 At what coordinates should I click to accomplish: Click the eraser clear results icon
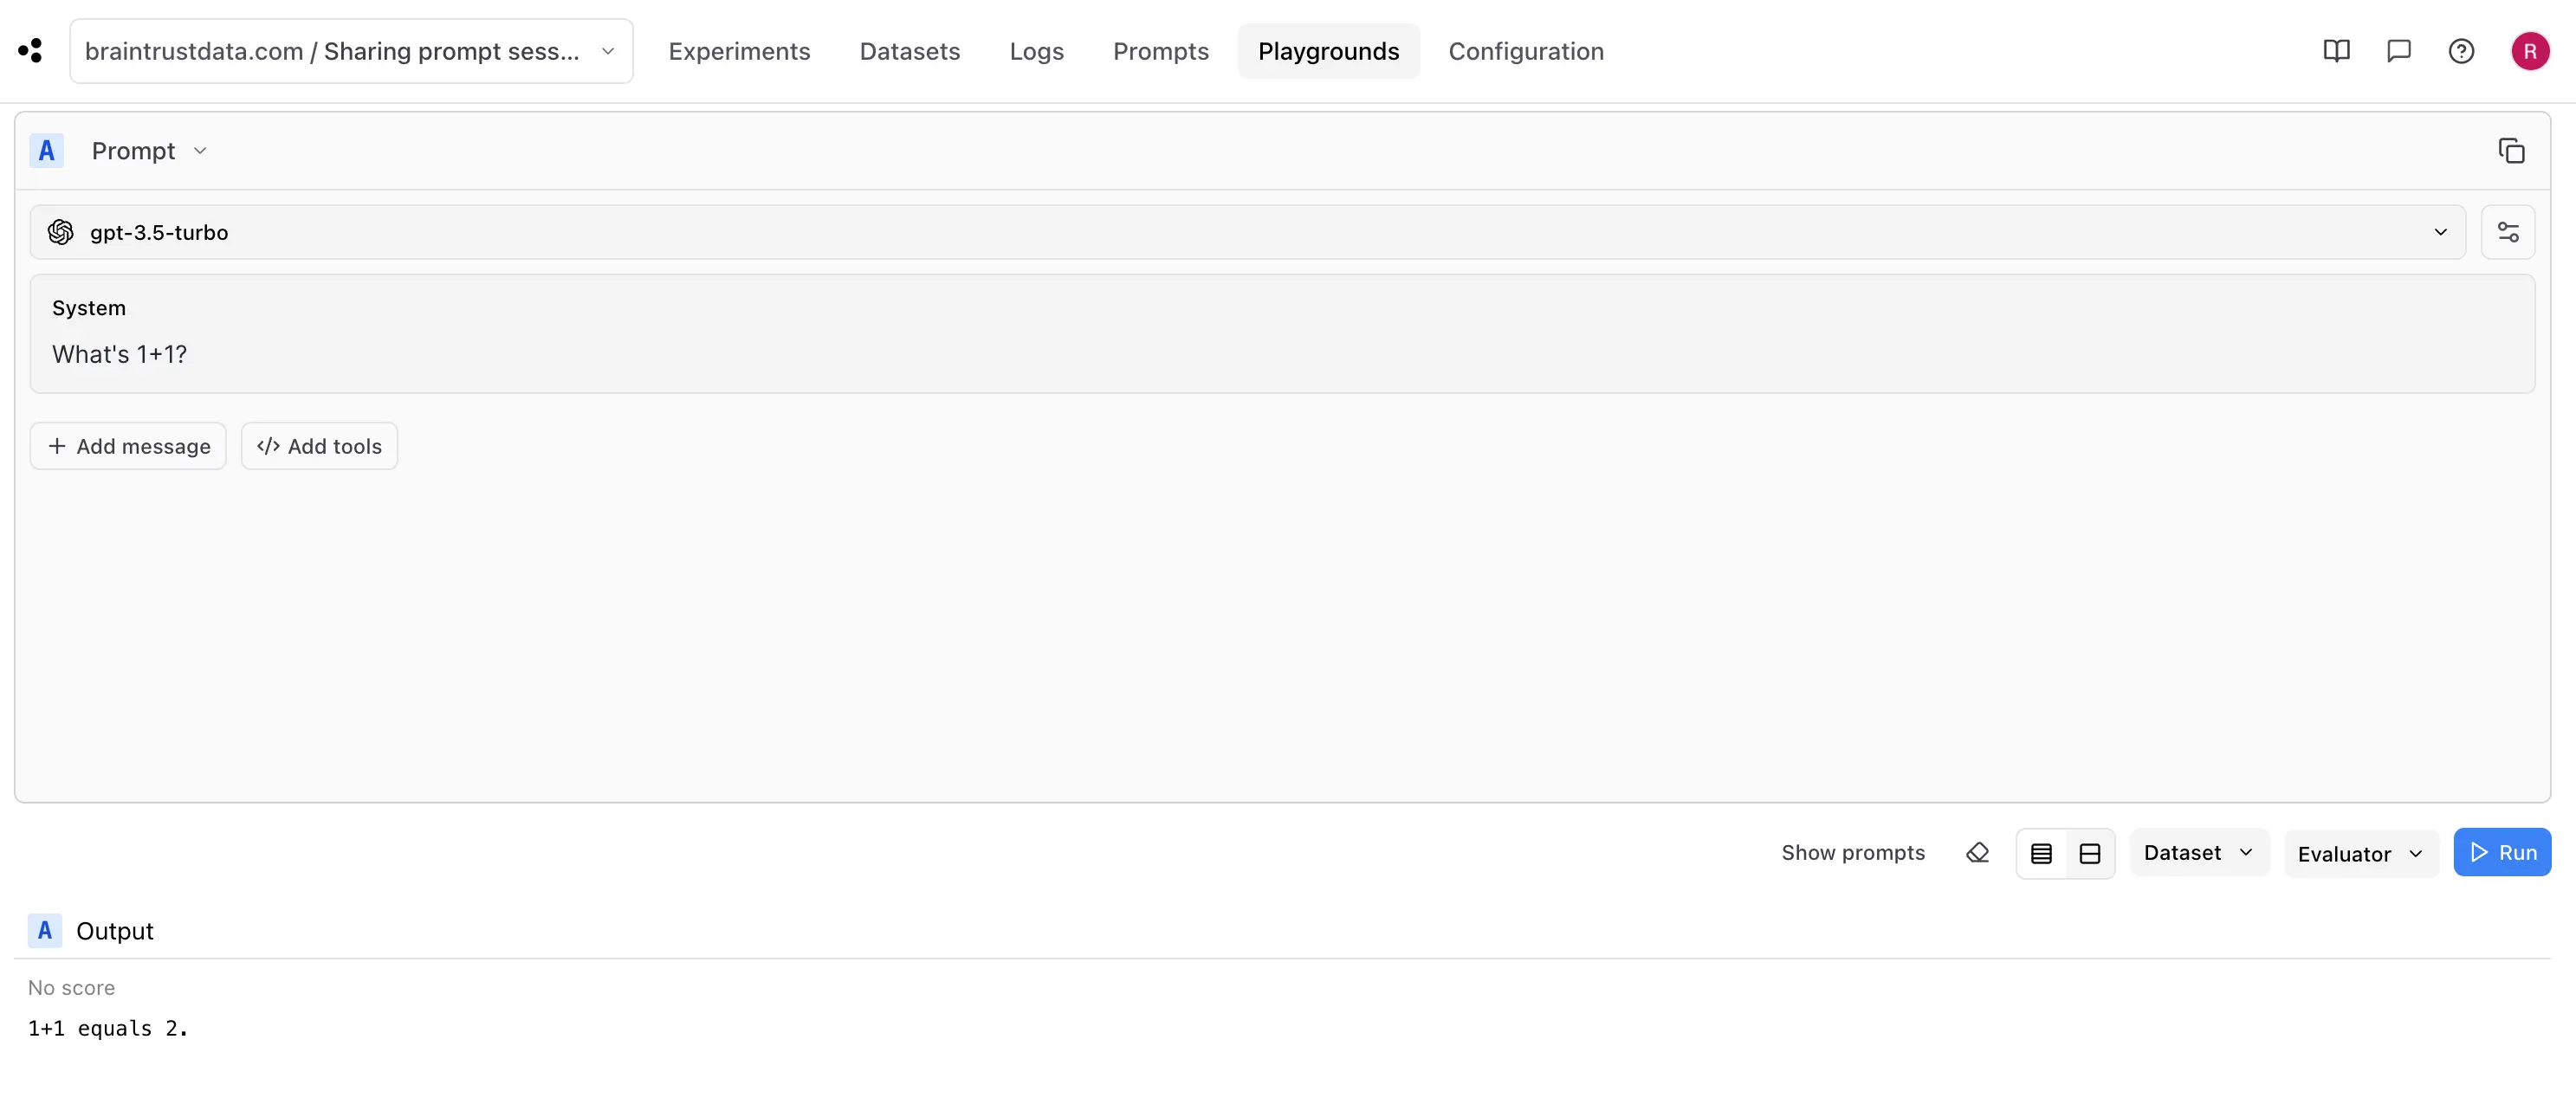click(x=1977, y=853)
